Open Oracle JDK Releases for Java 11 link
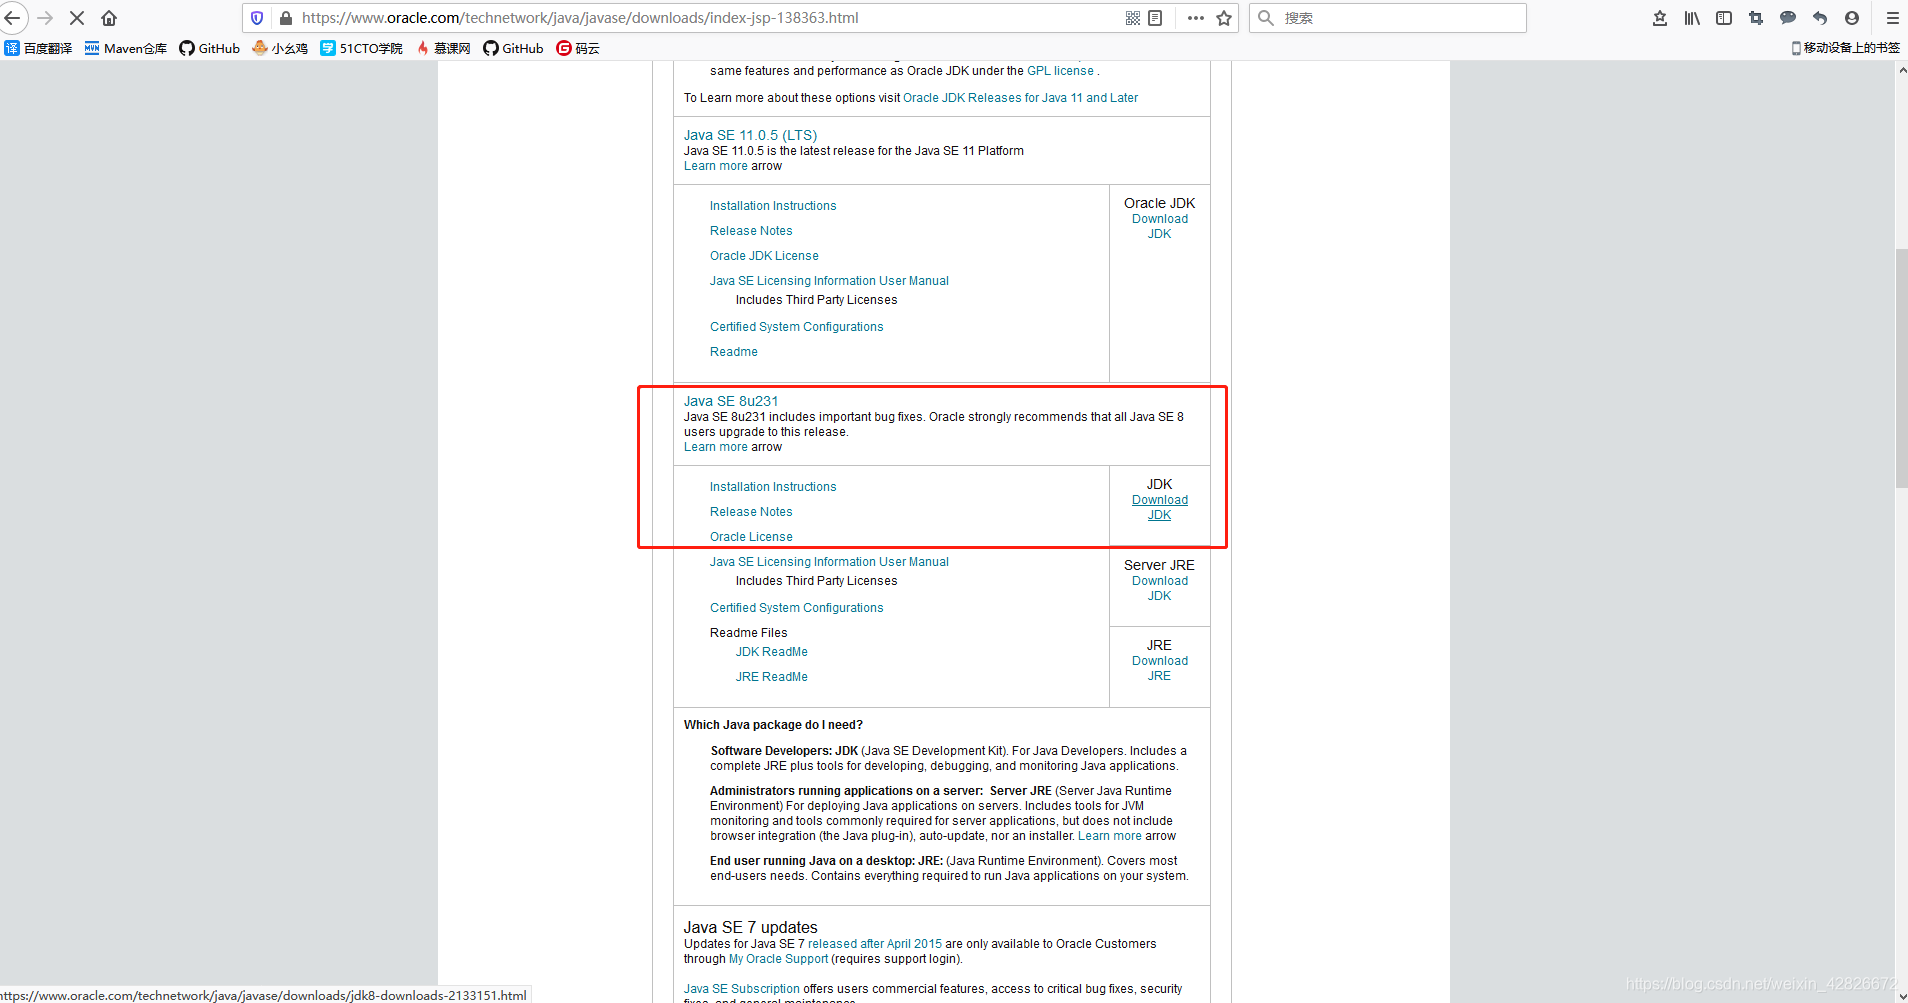Screen dimensions: 1908x1003 coord(1020,98)
